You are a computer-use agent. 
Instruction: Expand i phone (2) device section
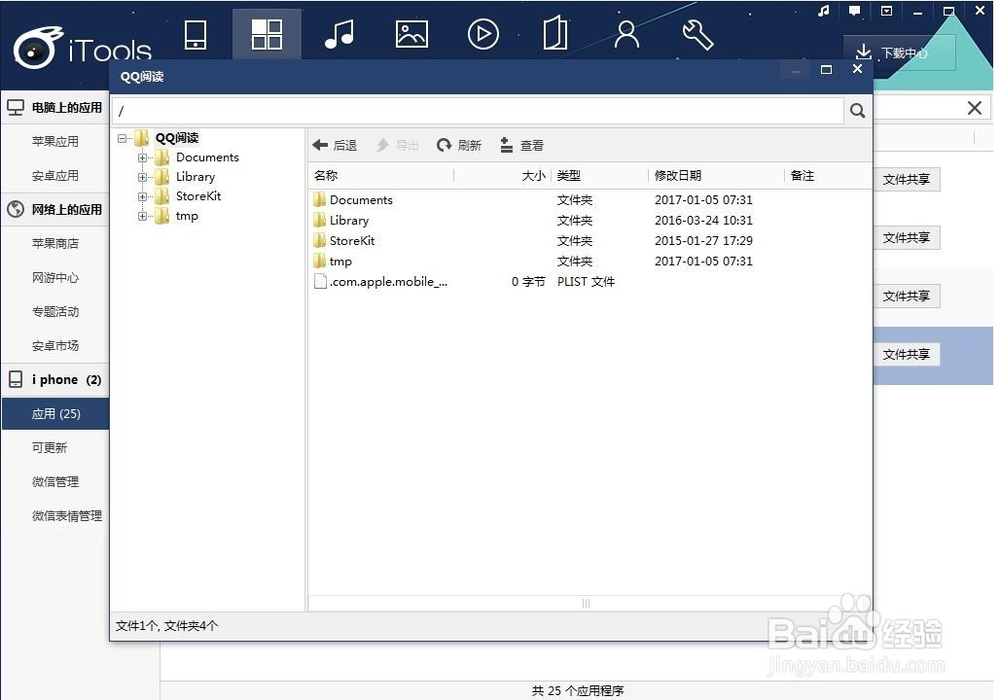[x=55, y=380]
